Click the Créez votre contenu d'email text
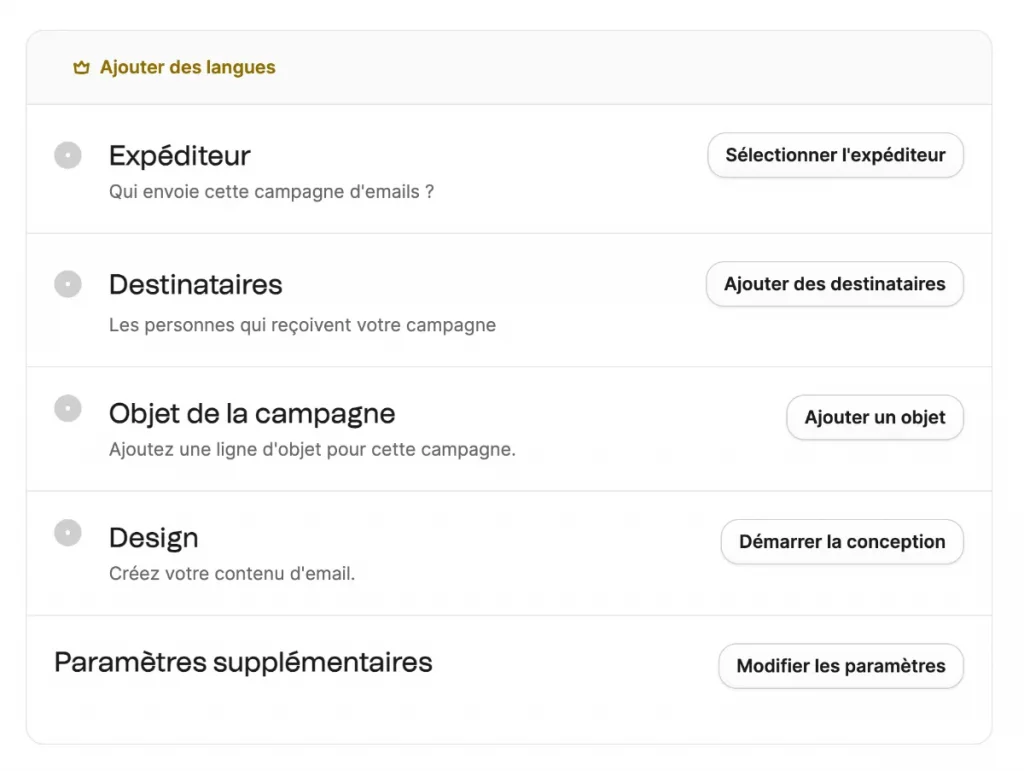Viewport: 1024px width, 771px height. coord(231,573)
